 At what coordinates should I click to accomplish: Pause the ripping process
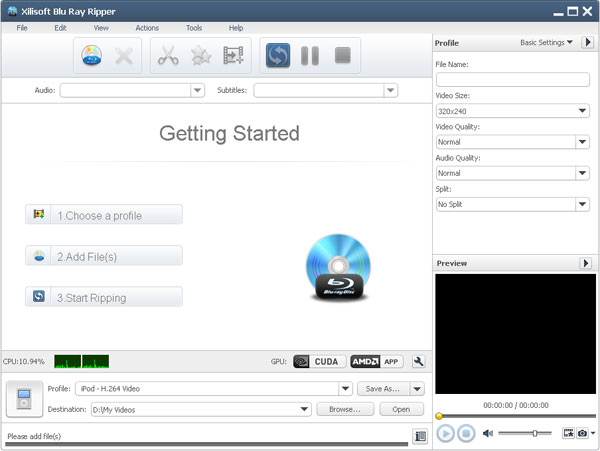point(310,56)
